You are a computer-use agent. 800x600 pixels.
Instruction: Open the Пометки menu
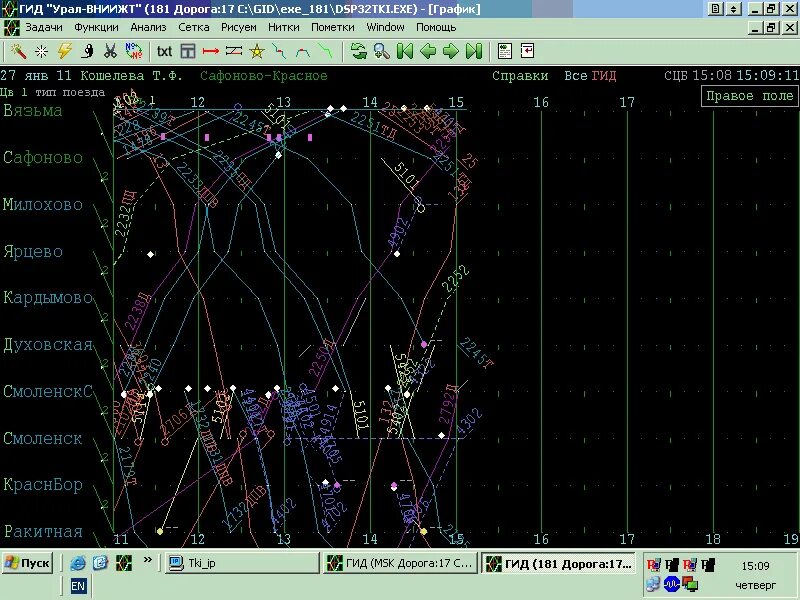333,28
